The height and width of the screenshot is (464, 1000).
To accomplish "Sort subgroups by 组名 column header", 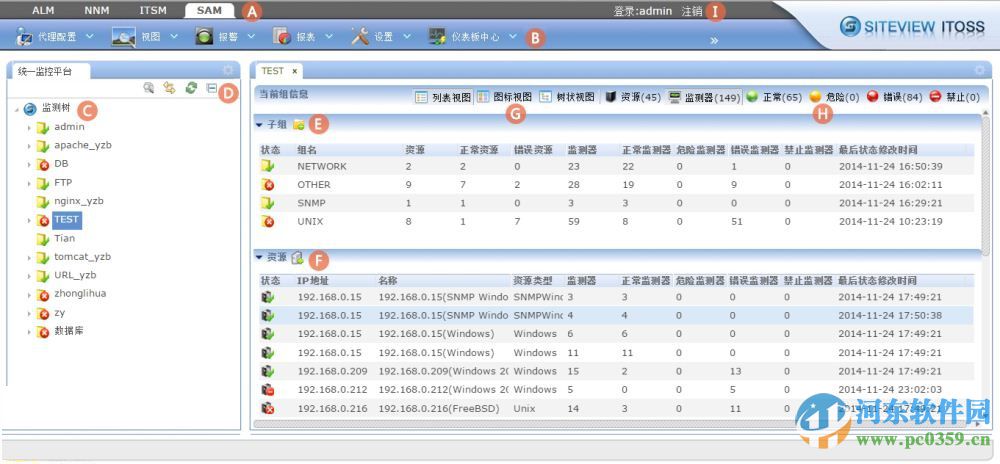I will pyautogui.click(x=307, y=150).
